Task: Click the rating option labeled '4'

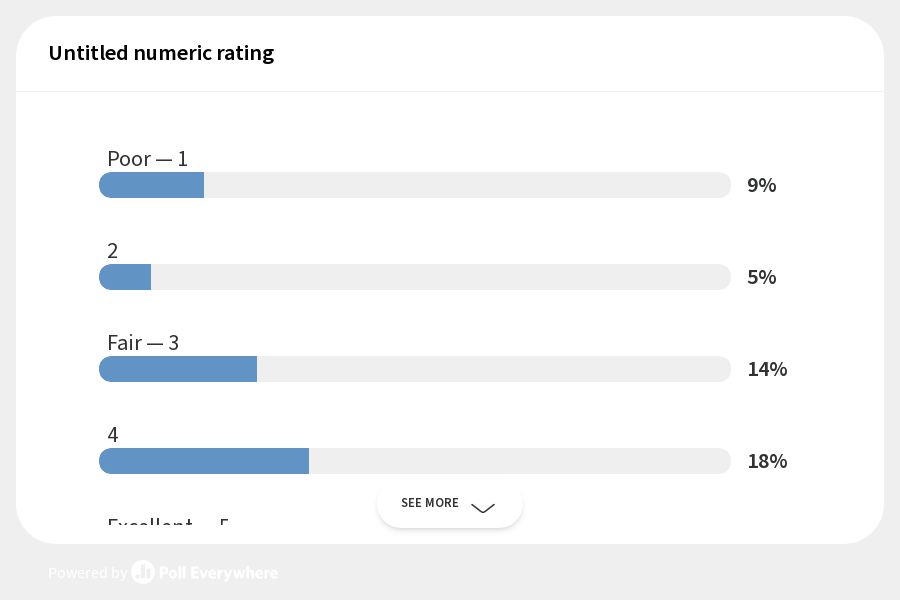Action: click(x=112, y=435)
